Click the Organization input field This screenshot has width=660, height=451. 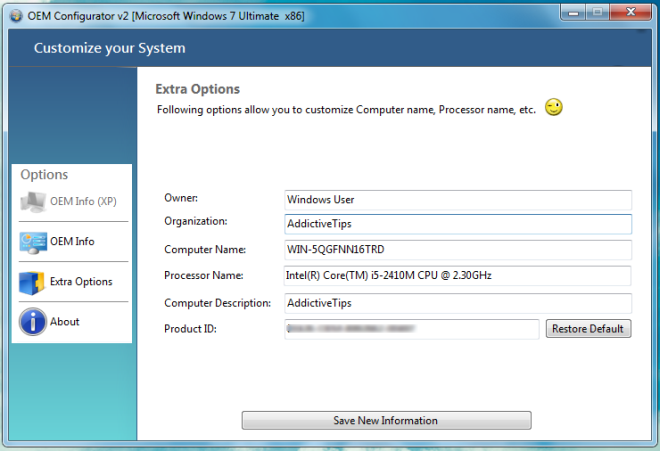[458, 224]
